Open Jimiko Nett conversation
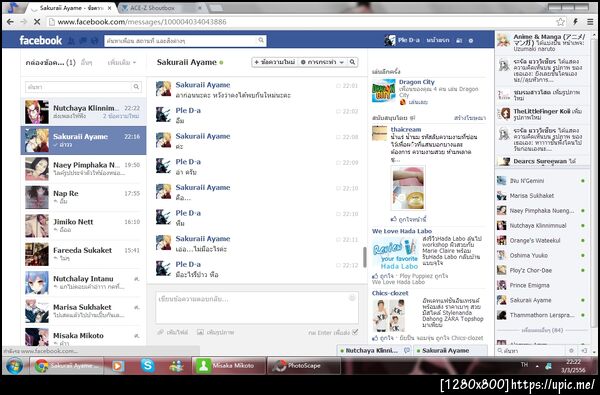The height and width of the screenshot is (395, 600). coord(83,225)
